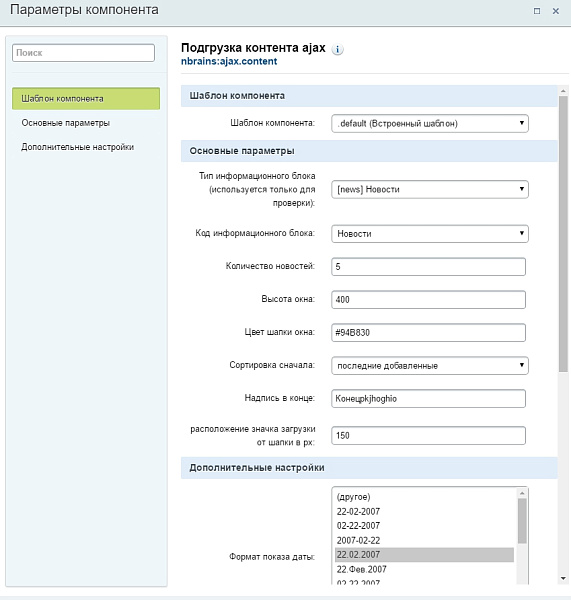Screen dimensions: 571x600
Task: Open the Шаблон компонента dropdown
Action: click(430, 123)
